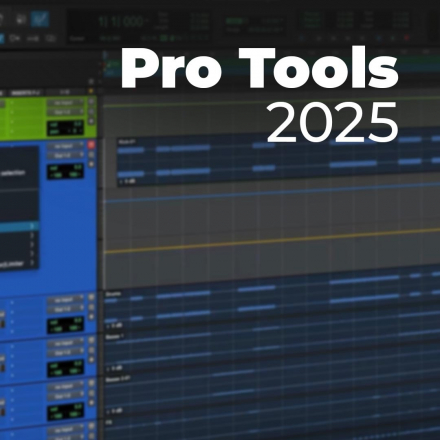Click the blue playhead marker in the ruler

[105, 55]
